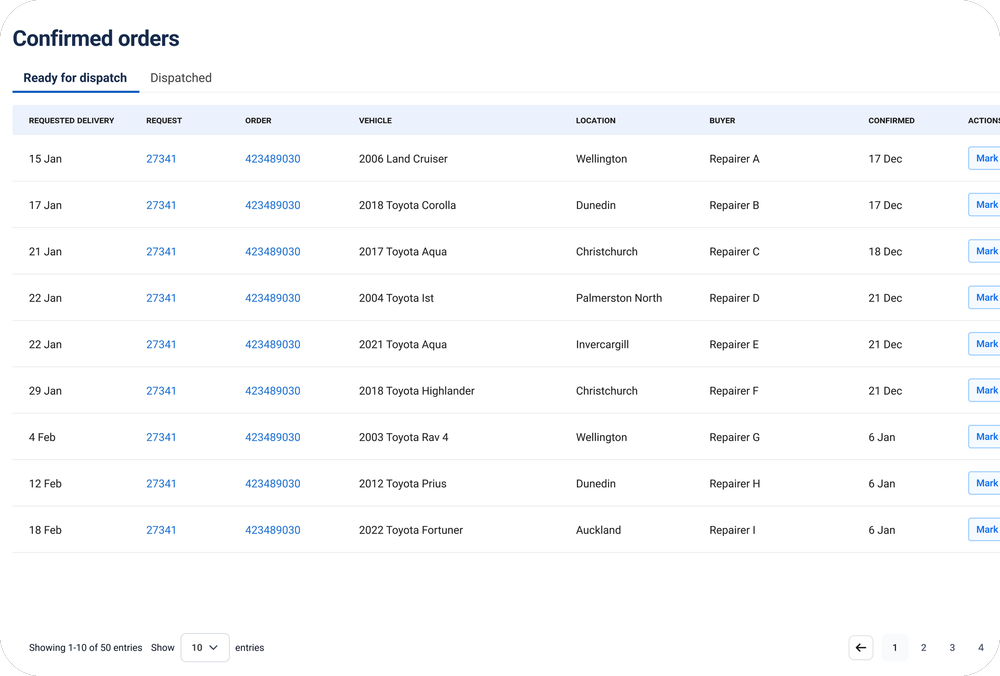Image resolution: width=1000 pixels, height=676 pixels.
Task: Click Mark button for Repairer I row
Action: pyautogui.click(x=984, y=529)
